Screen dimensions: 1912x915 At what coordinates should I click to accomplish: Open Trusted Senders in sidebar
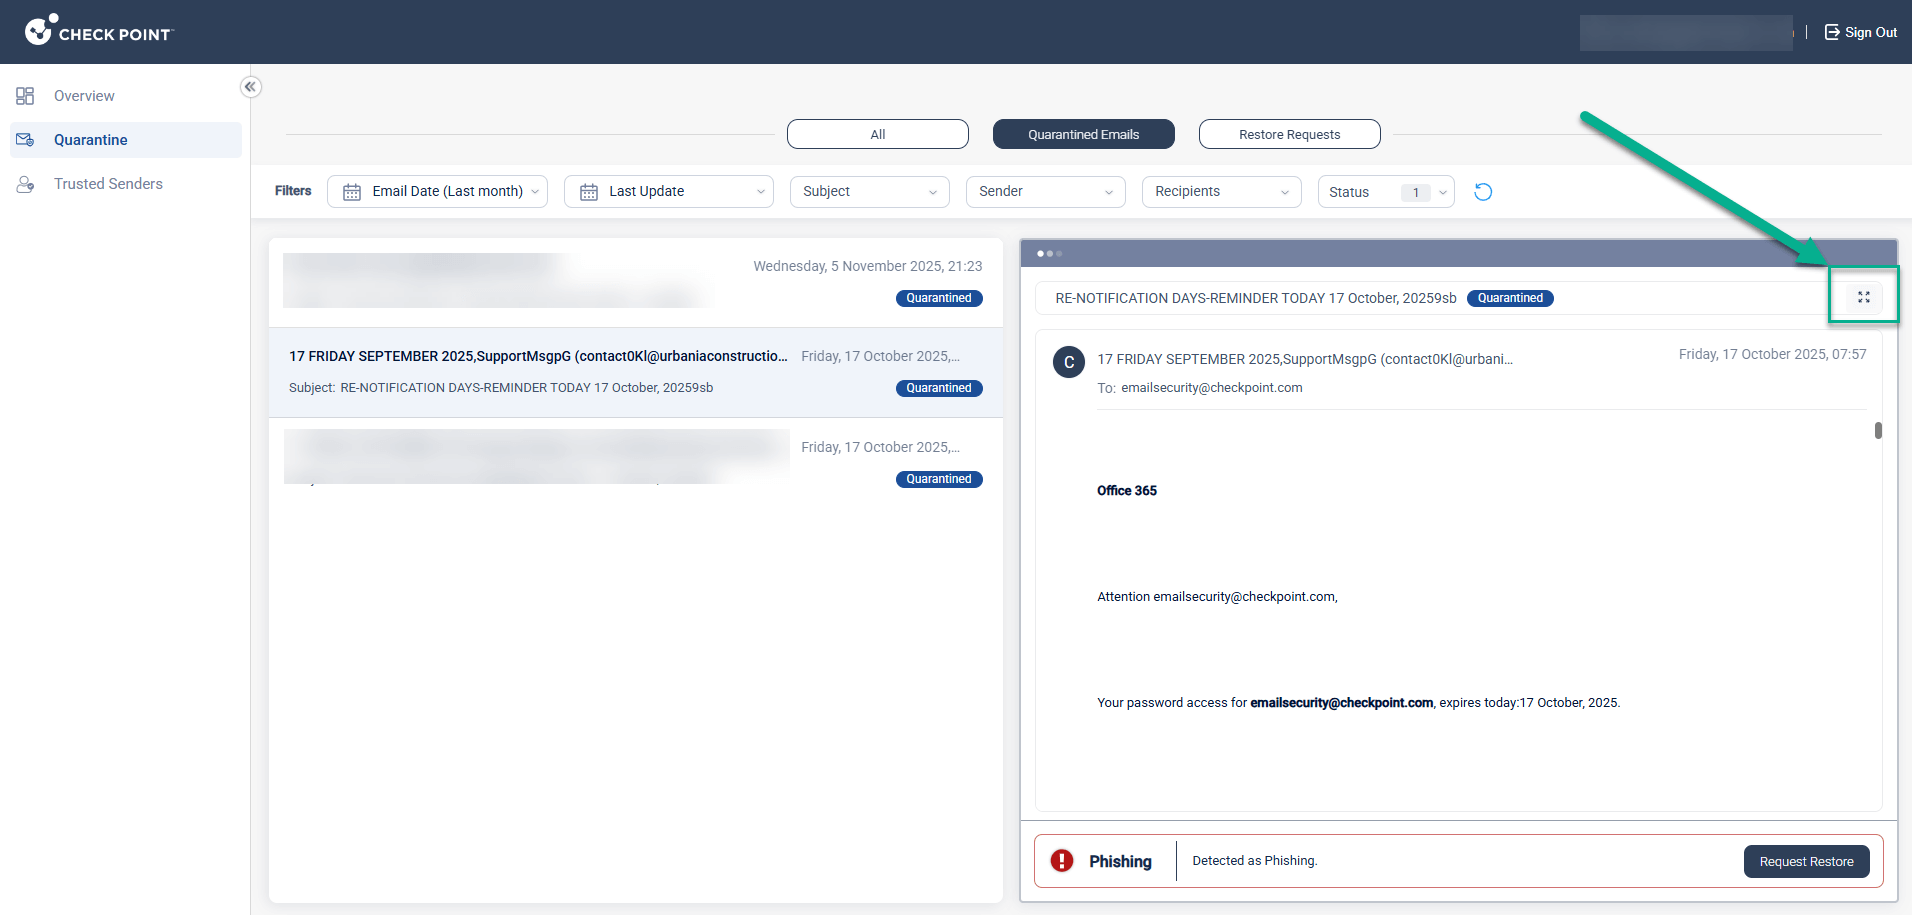click(x=108, y=184)
